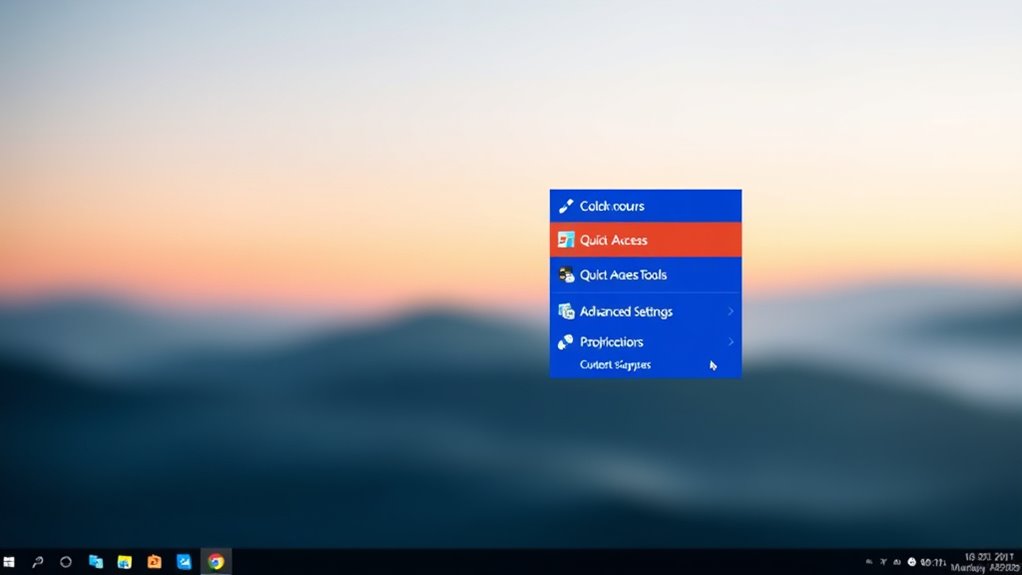Image resolution: width=1022 pixels, height=575 pixels.
Task: Select Quick Access Tools menu entry
Action: (x=645, y=274)
